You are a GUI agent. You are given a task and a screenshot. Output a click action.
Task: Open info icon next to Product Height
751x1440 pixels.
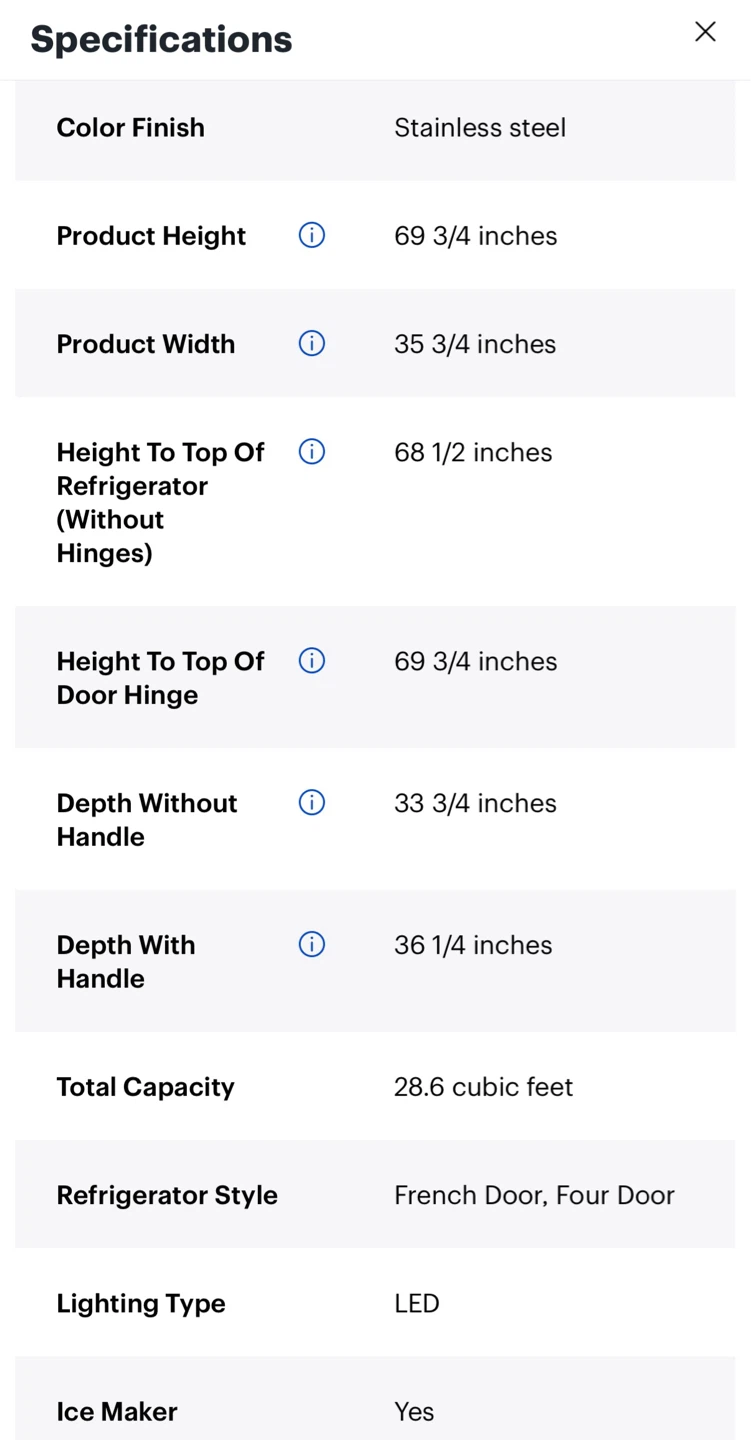click(x=312, y=235)
